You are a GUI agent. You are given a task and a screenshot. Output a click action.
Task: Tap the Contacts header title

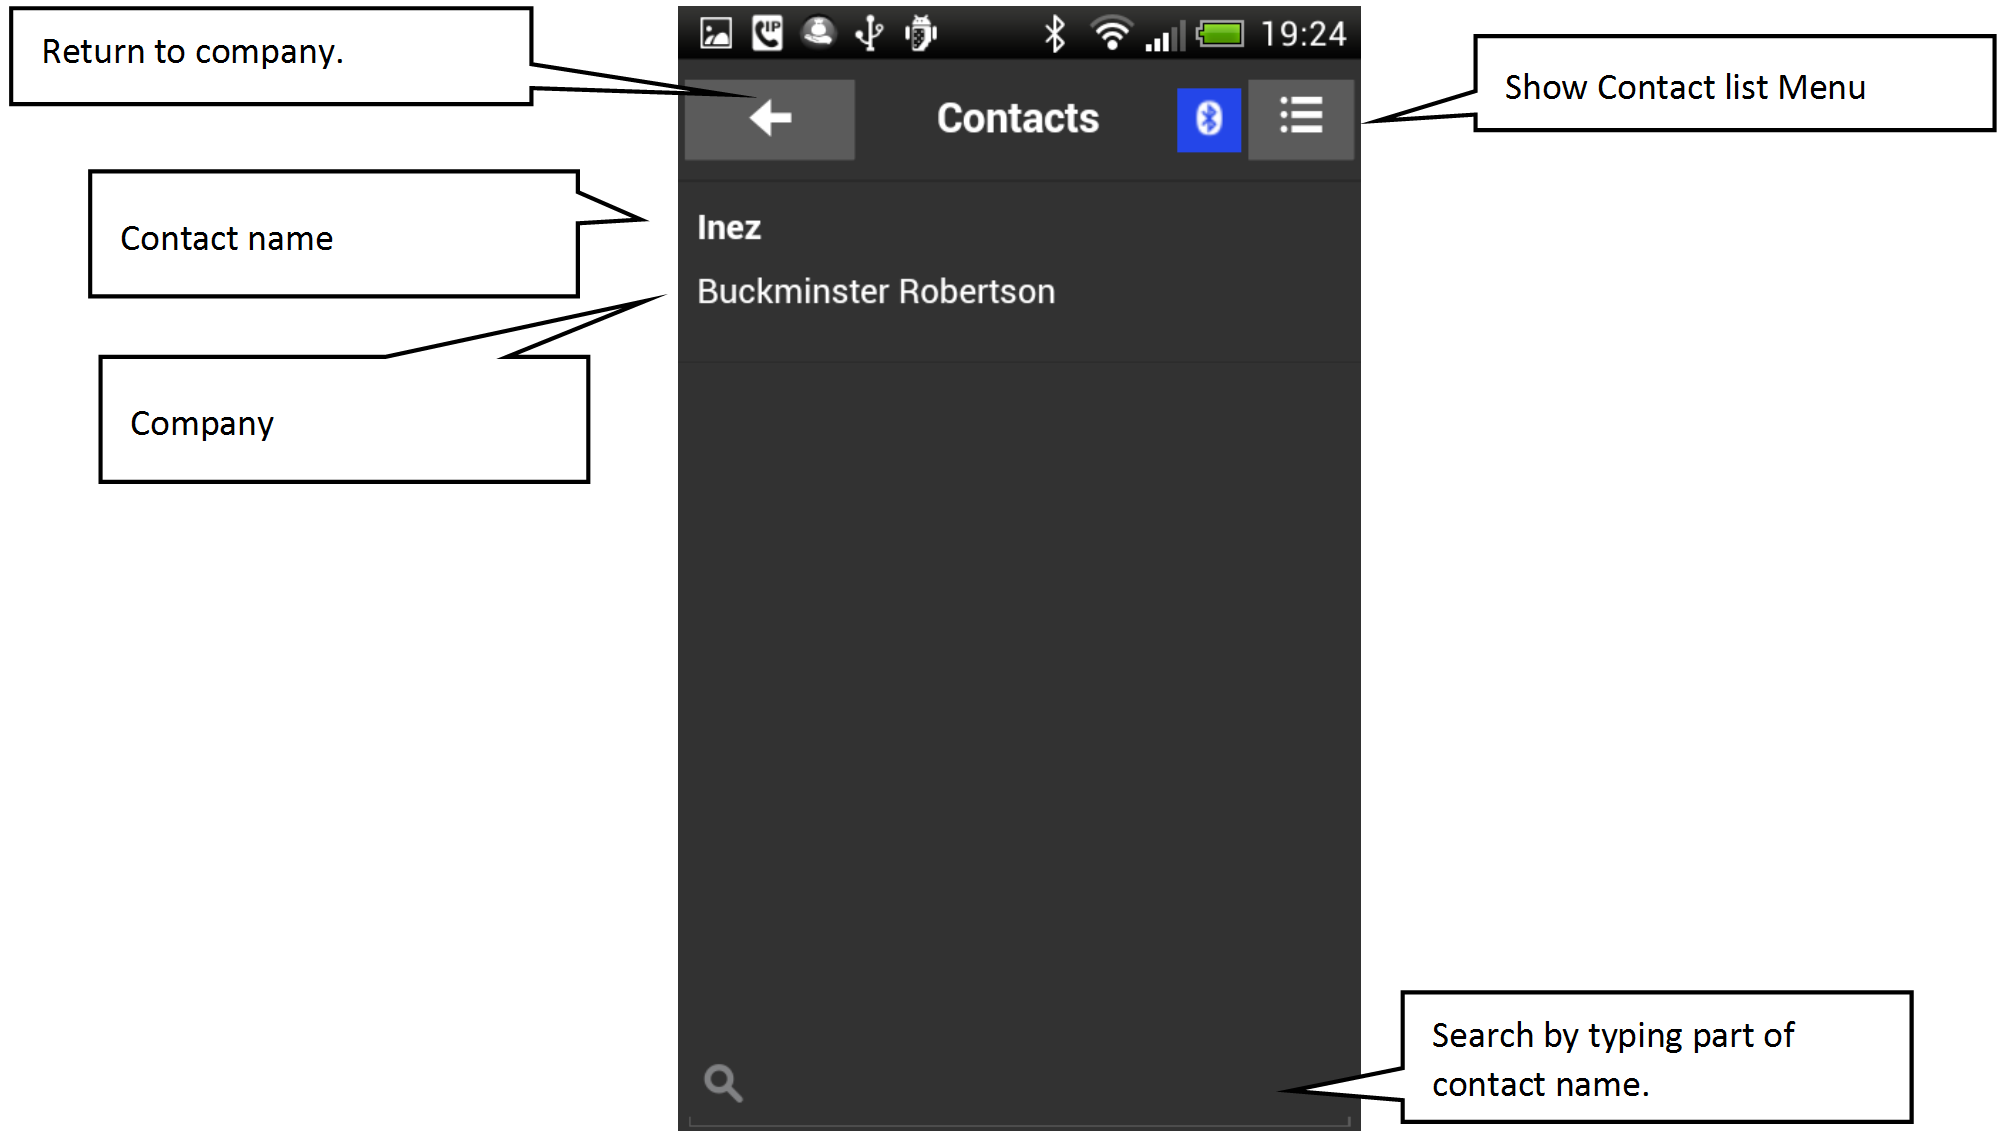point(1018,118)
